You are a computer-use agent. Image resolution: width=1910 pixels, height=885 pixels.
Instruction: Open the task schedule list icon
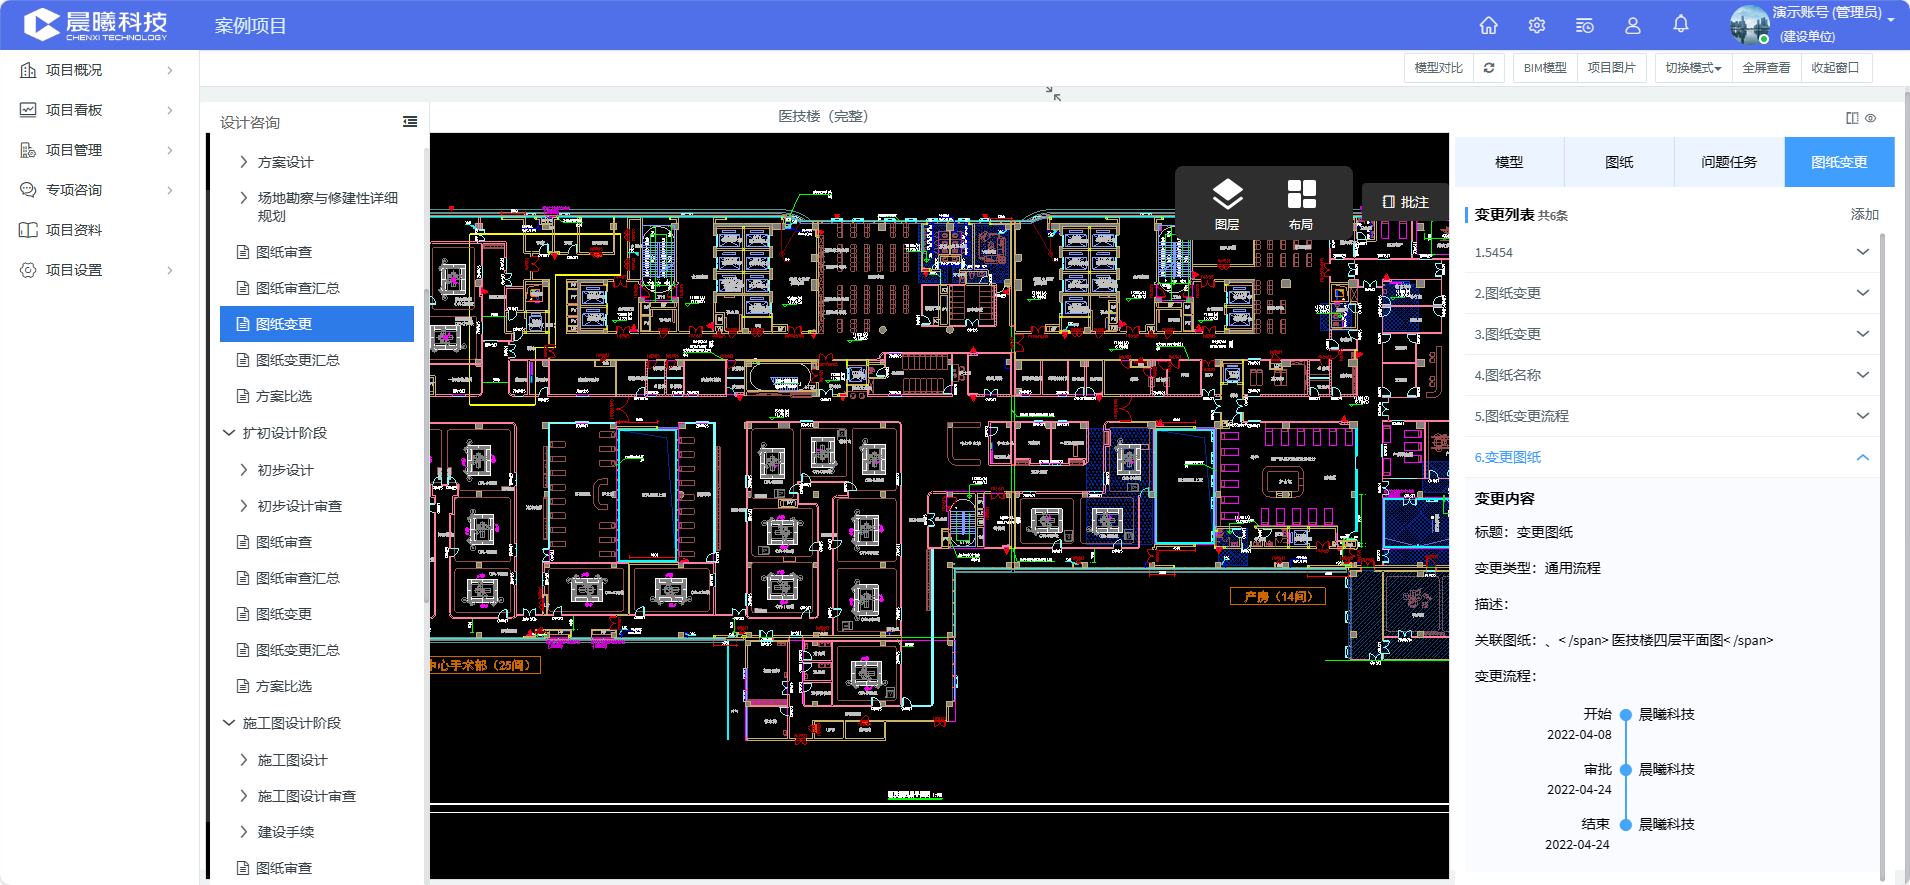click(1585, 25)
